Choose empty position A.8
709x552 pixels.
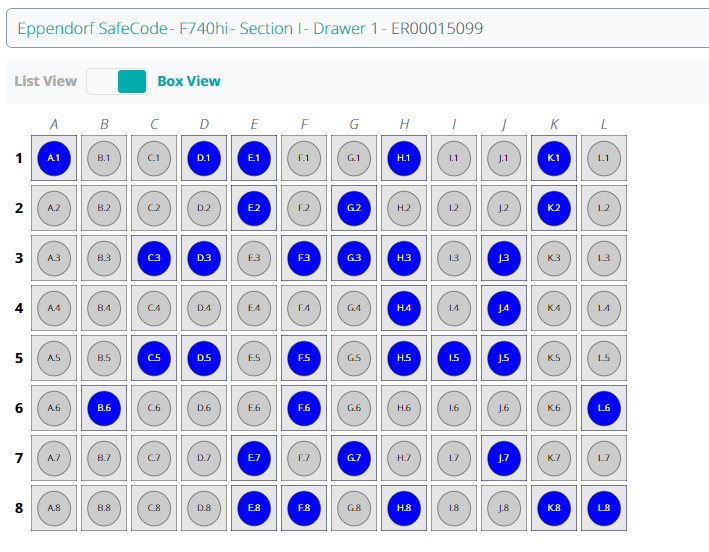coord(54,508)
